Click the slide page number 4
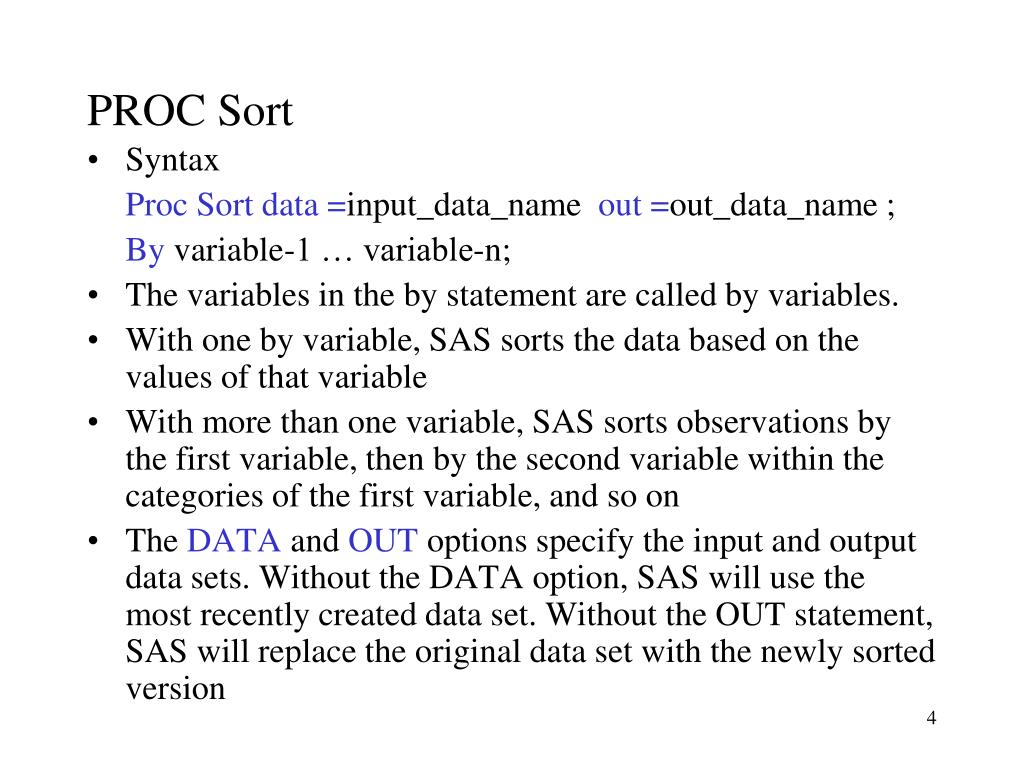 tap(931, 718)
